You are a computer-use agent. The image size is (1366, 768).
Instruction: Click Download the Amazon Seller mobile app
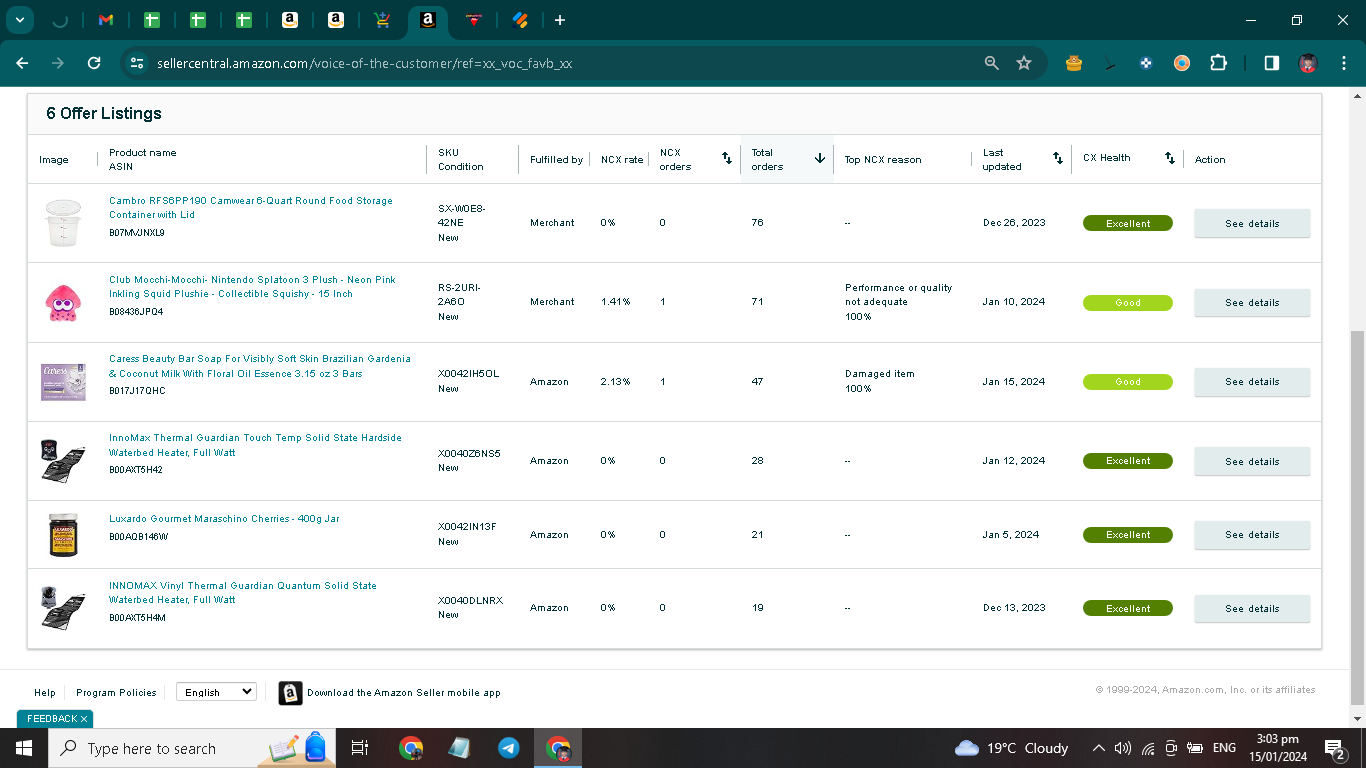(x=404, y=692)
